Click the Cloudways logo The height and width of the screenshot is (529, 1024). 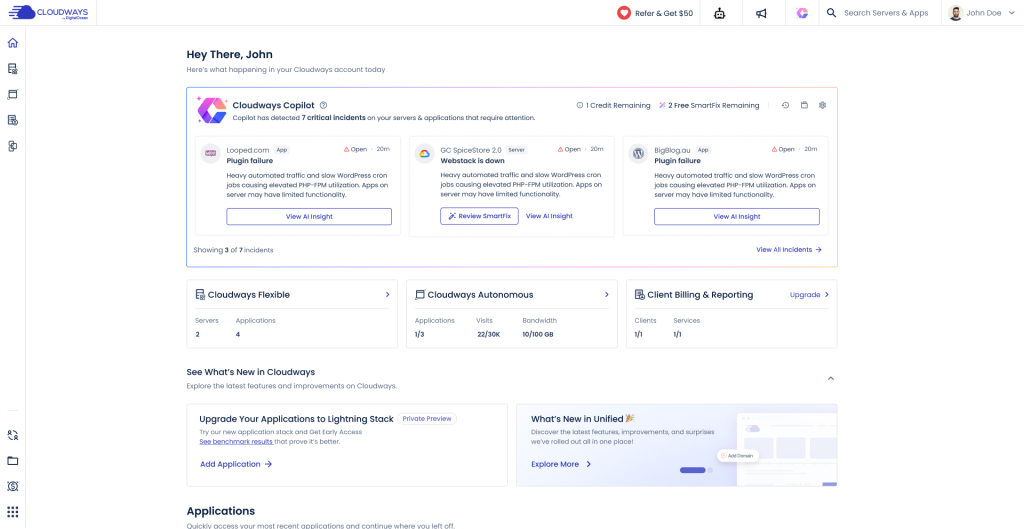point(48,12)
